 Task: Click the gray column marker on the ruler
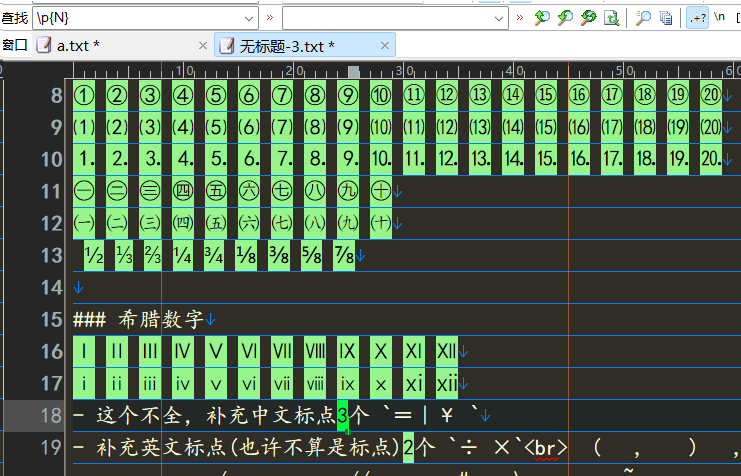(353, 72)
